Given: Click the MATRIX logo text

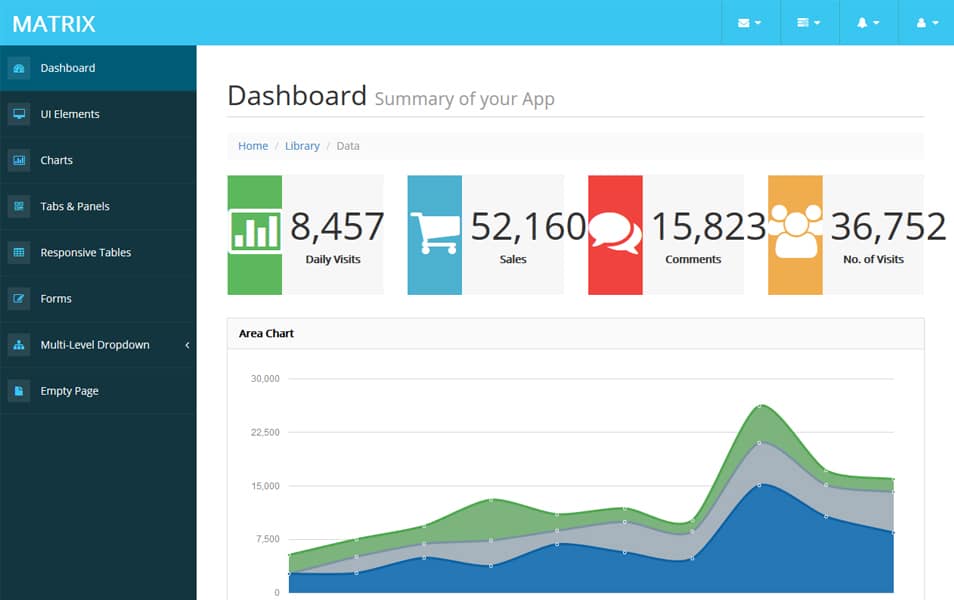Looking at the screenshot, I should (55, 23).
